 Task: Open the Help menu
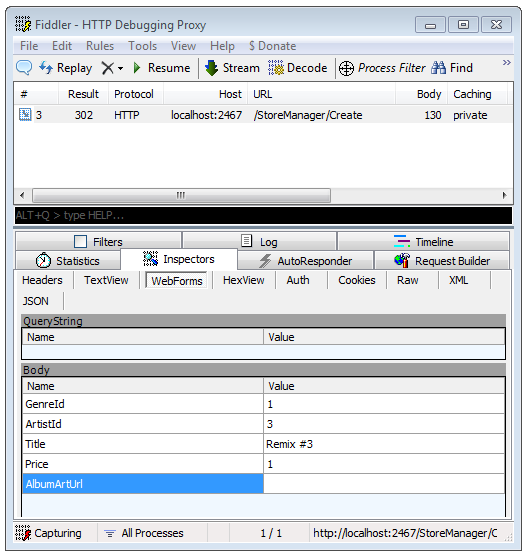222,46
